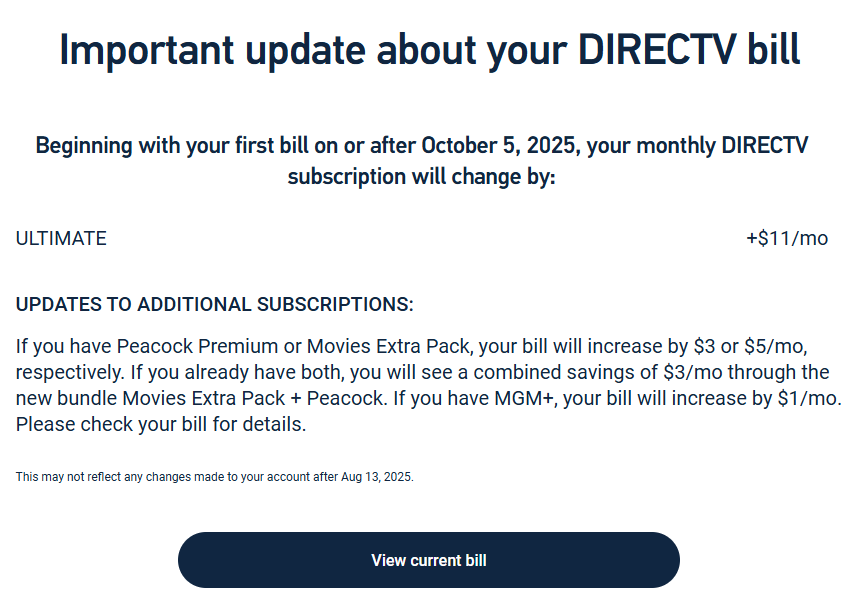Click the 'Important update about your DIRECTV bill' heading
The width and height of the screenshot is (851, 609).
click(x=429, y=50)
